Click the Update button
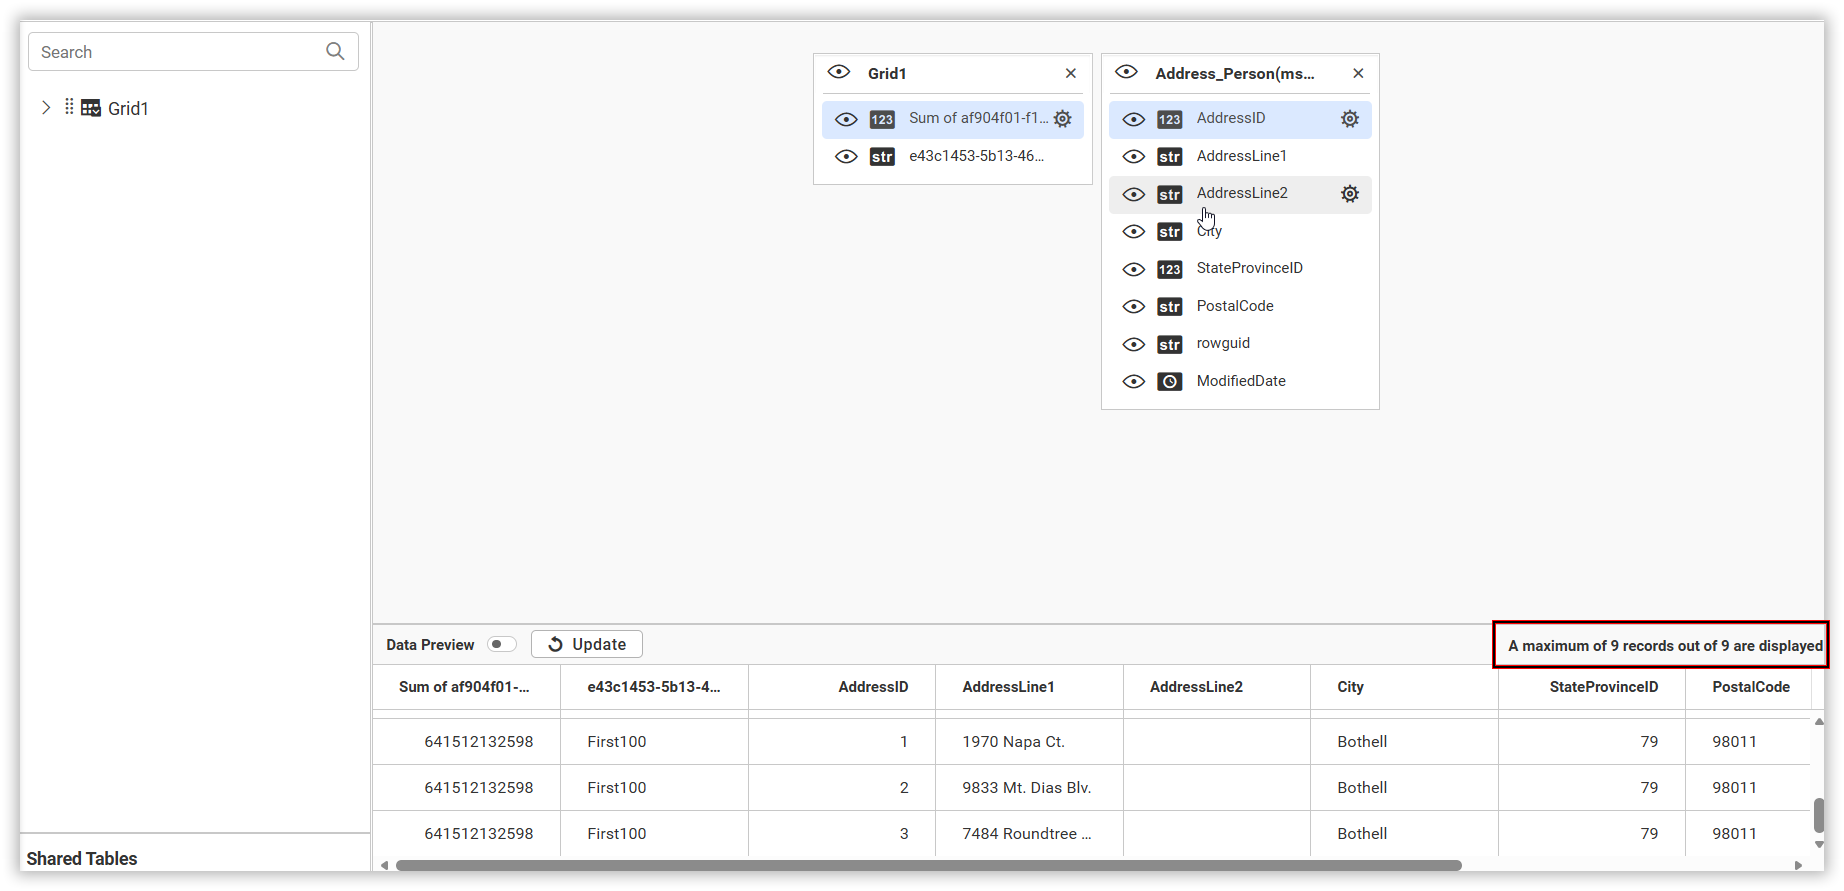Image resolution: width=1844 pixels, height=891 pixels. (587, 644)
